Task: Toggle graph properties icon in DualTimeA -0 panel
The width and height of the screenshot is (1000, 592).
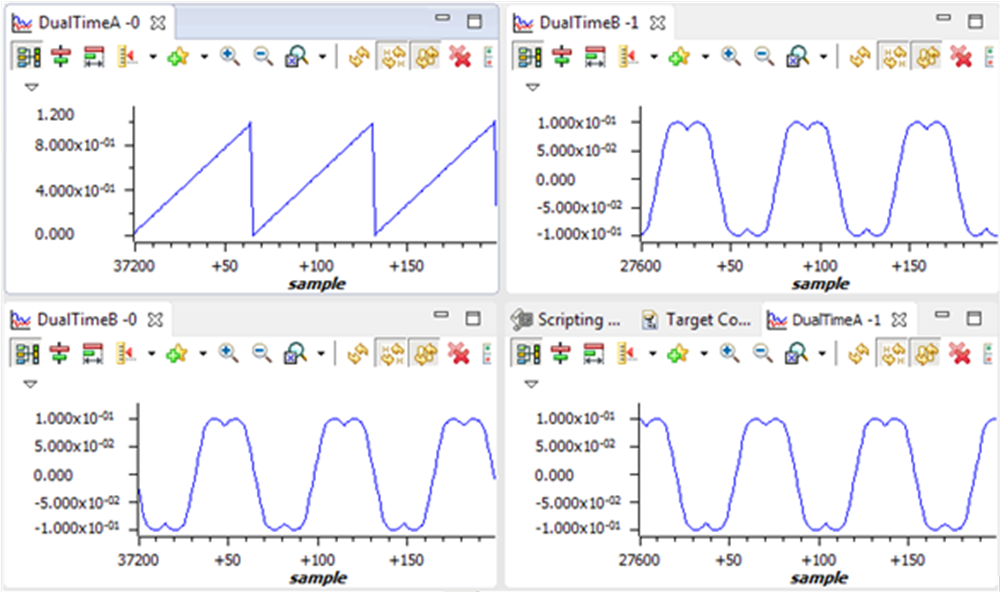Action: click(27, 57)
